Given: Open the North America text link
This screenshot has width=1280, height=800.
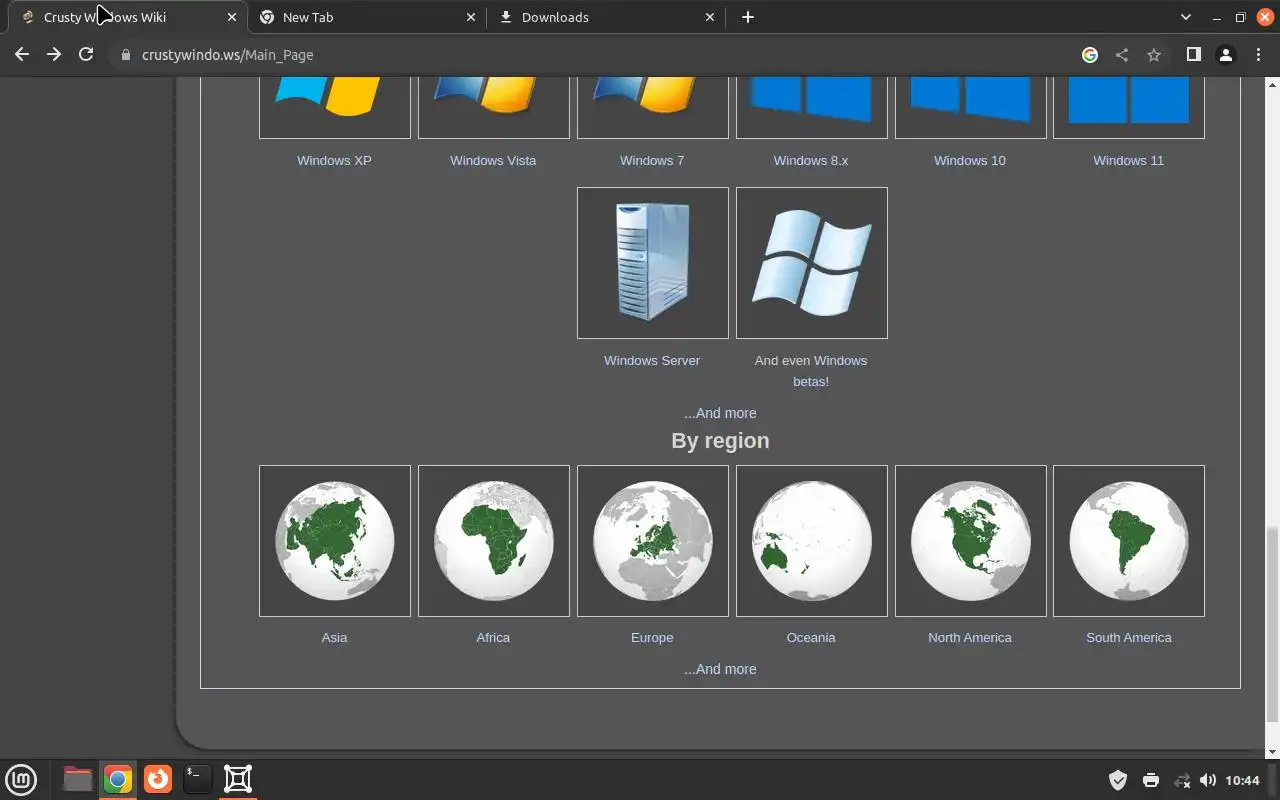Looking at the screenshot, I should (970, 637).
